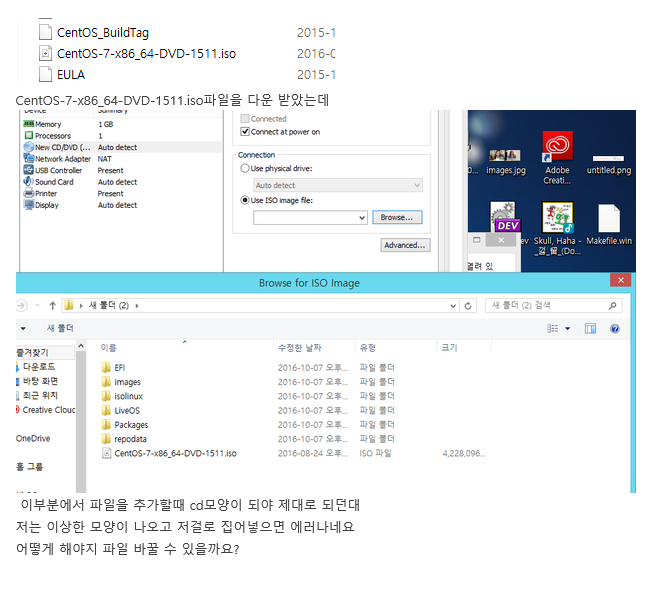Image resolution: width=667 pixels, height=596 pixels.
Task: Select Use physical drive radio button
Action: click(245, 168)
